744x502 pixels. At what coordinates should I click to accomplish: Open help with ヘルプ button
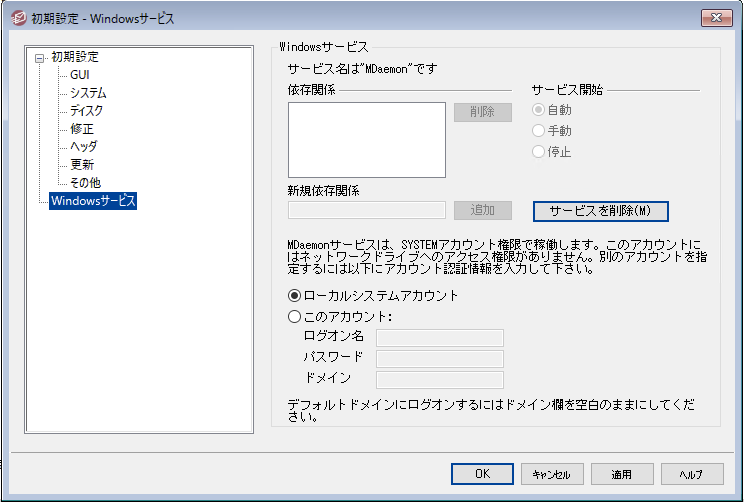(x=691, y=474)
